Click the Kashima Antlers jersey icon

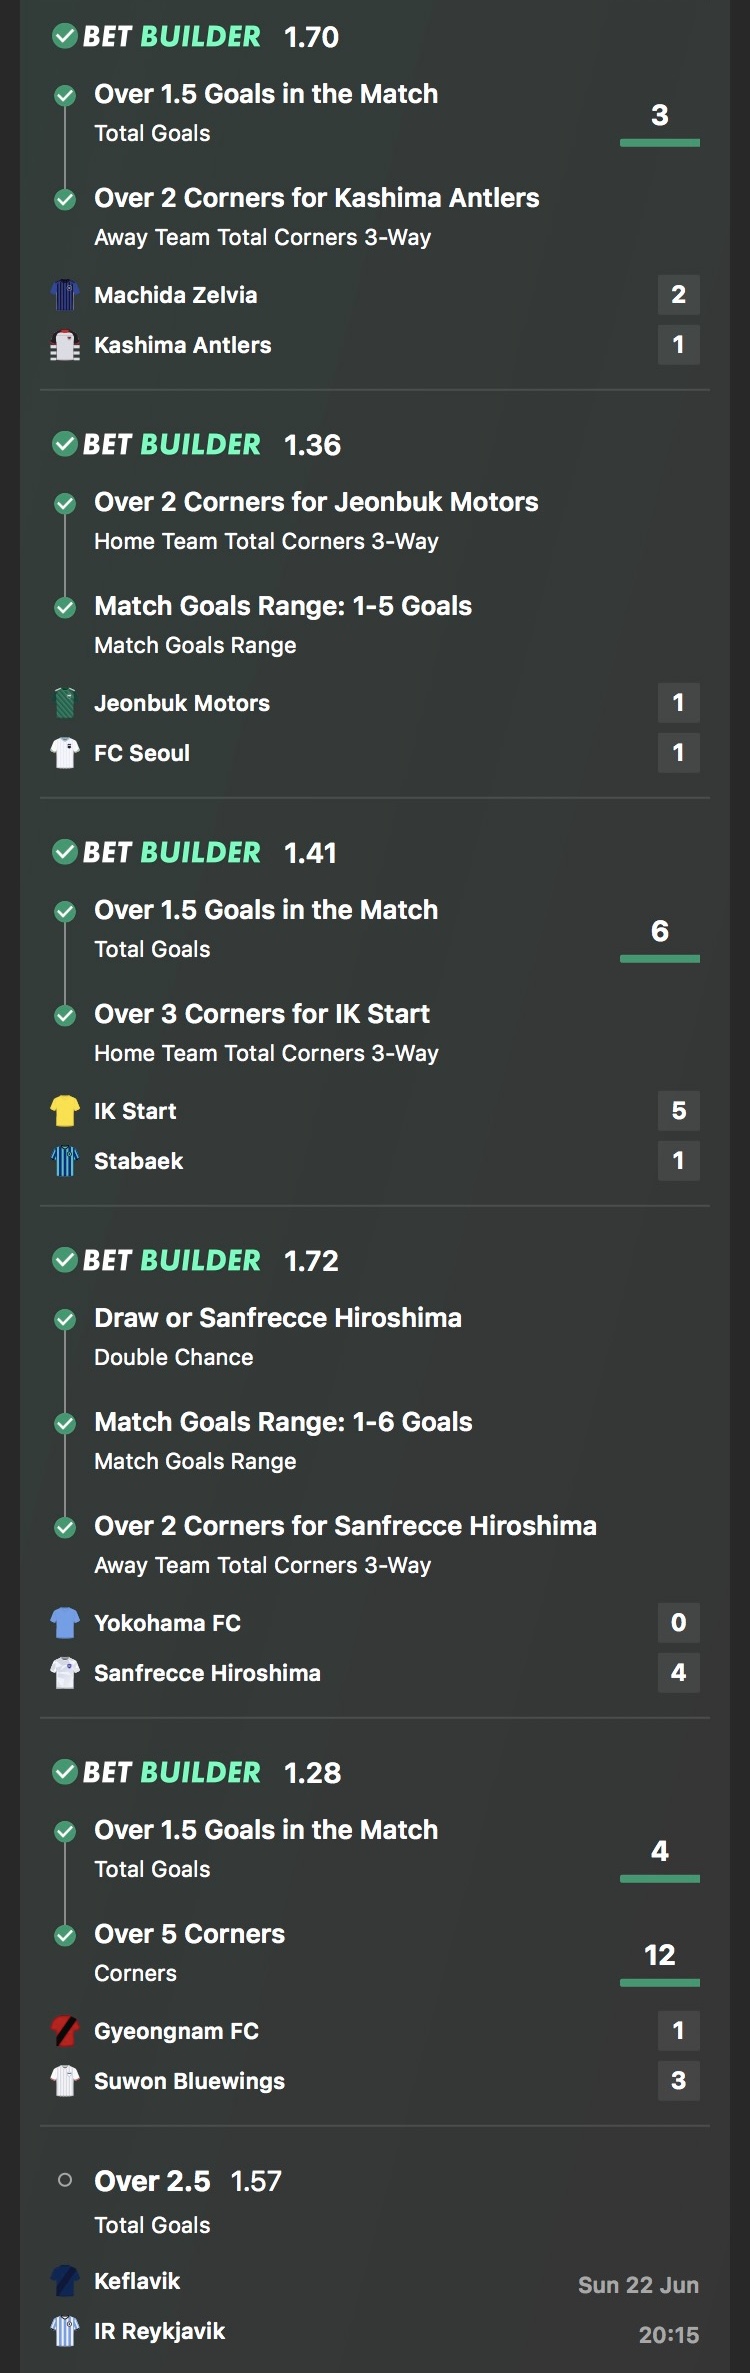65,345
